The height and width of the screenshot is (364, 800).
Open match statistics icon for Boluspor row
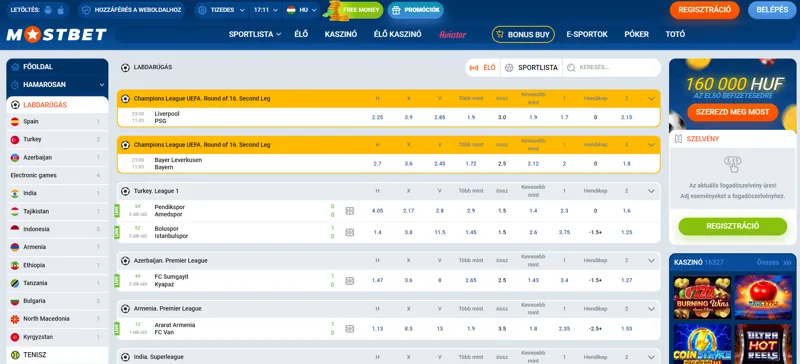[349, 232]
